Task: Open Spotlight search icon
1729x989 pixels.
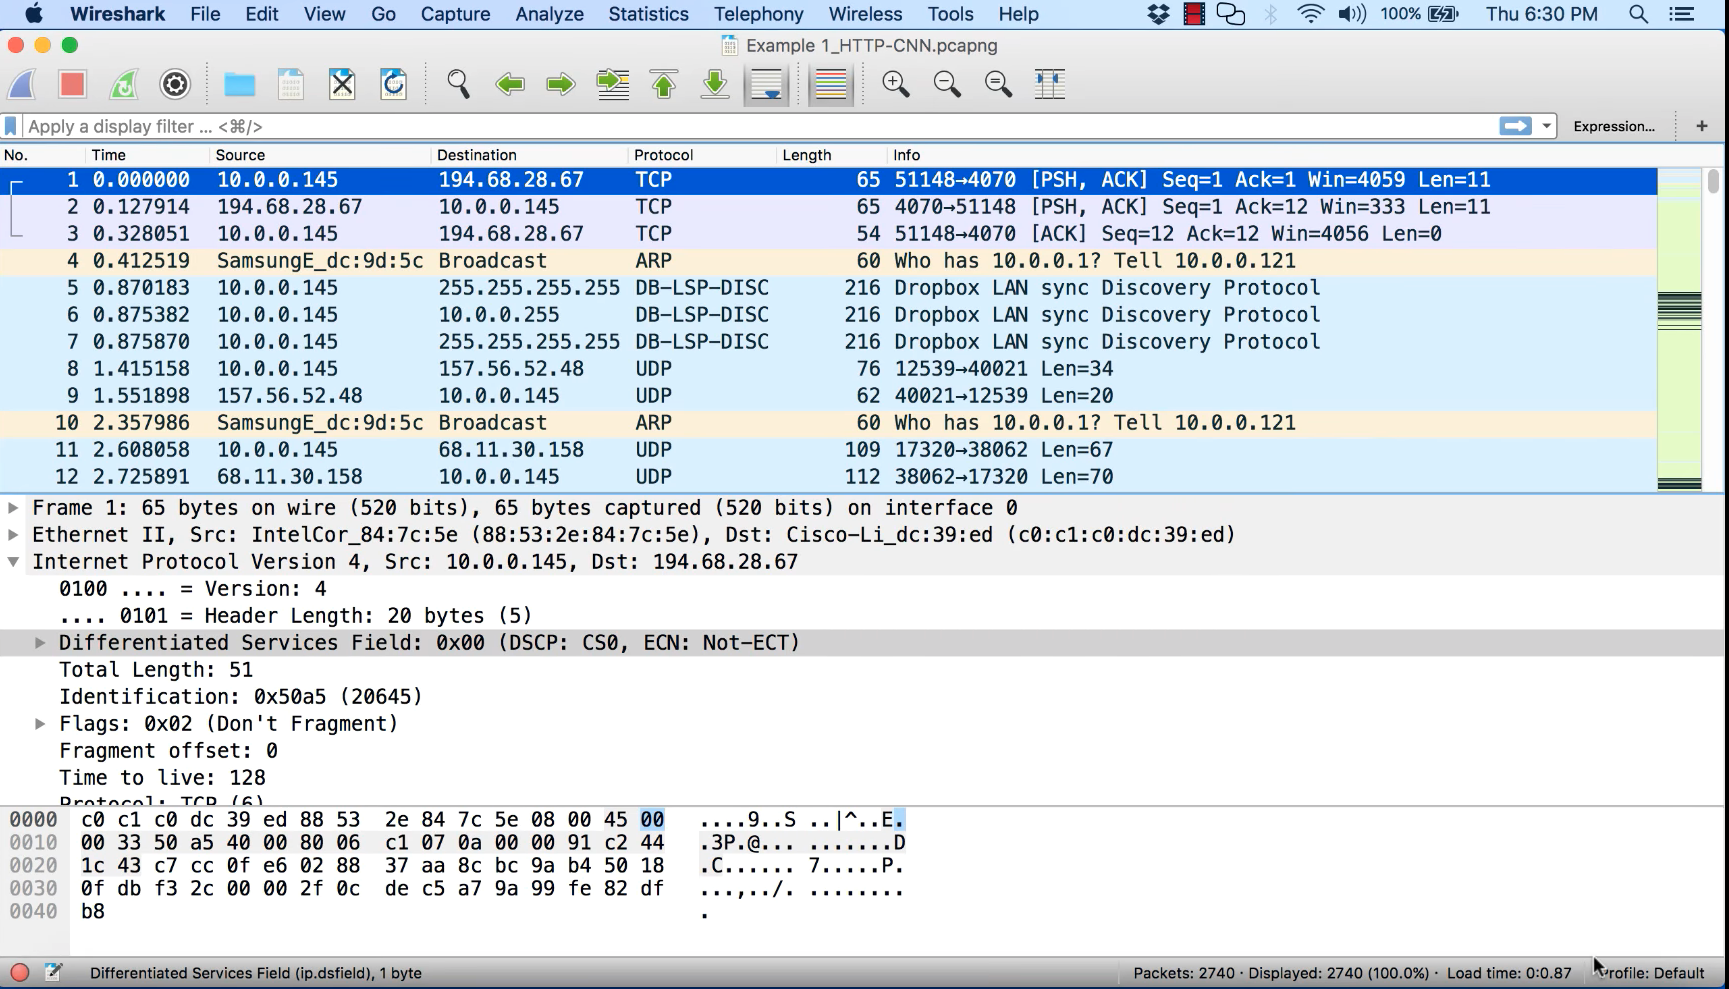Action: tap(1638, 14)
